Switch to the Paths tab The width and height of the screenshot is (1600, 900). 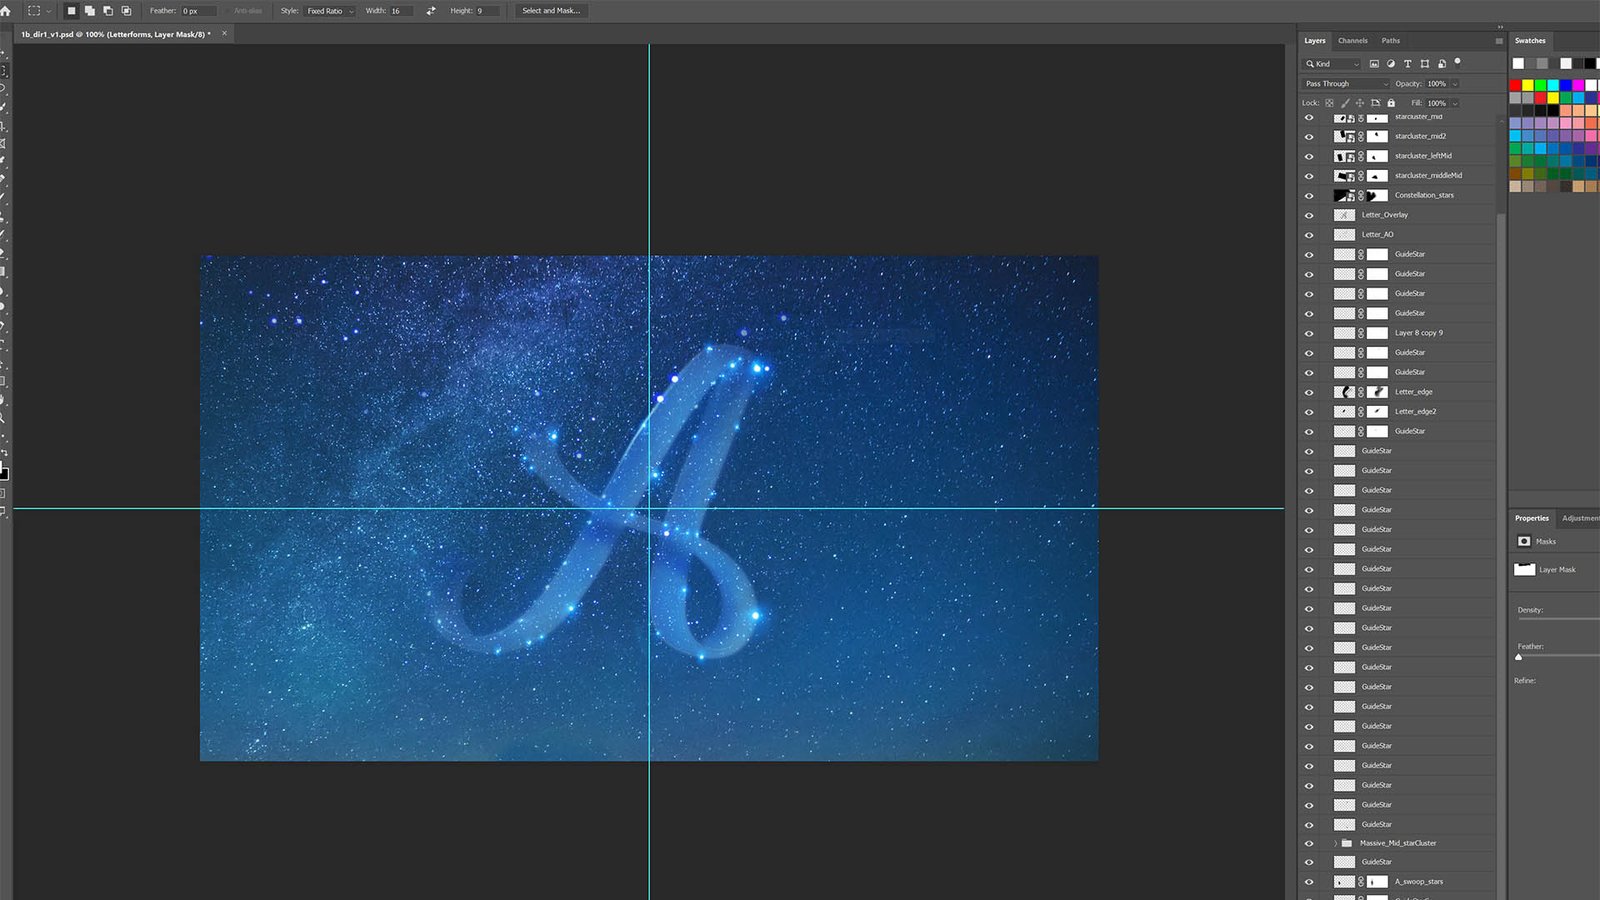[1390, 41]
